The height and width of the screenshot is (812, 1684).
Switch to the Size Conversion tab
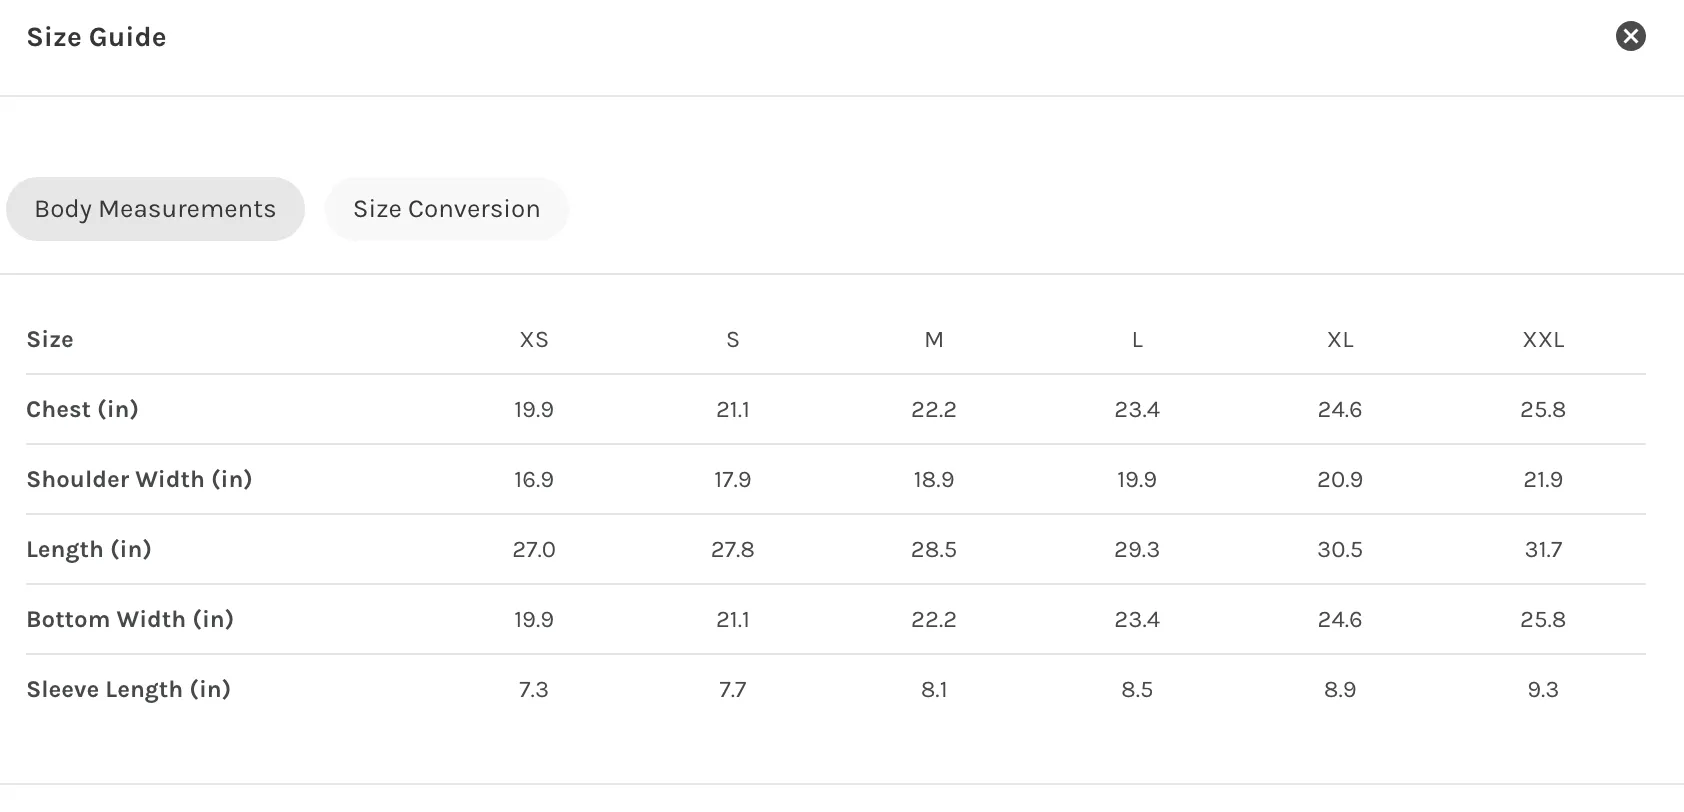point(446,209)
